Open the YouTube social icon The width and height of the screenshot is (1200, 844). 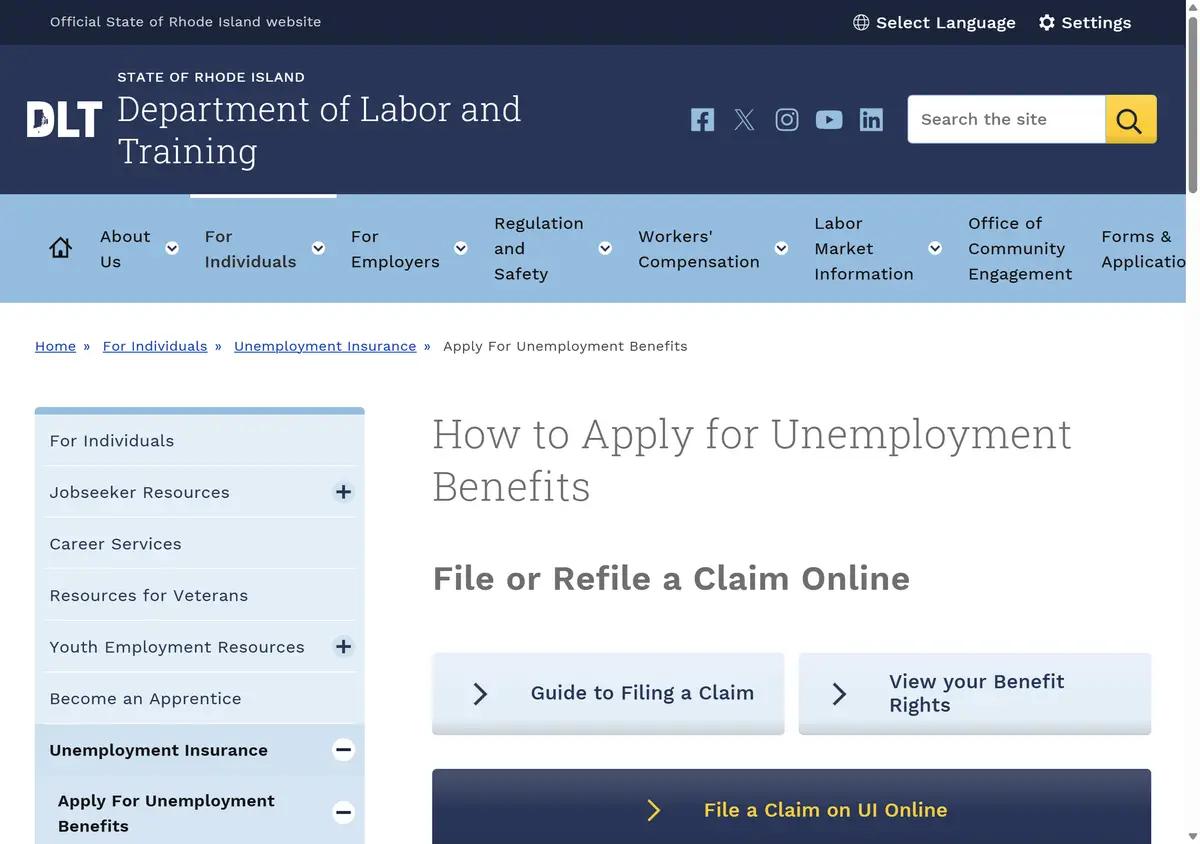[x=829, y=120]
